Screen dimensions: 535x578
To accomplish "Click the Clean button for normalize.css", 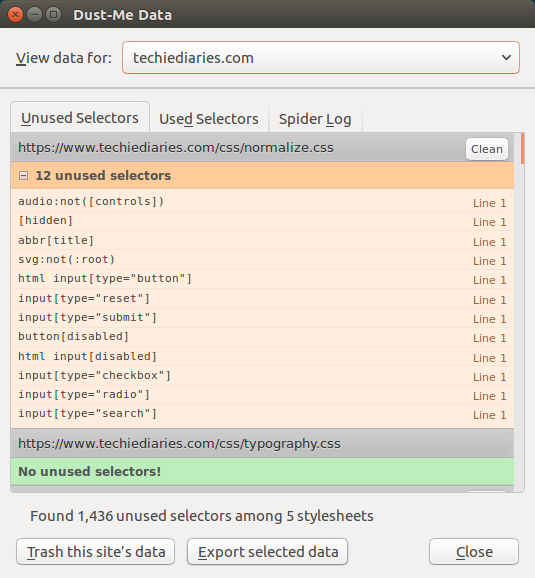I will pos(487,149).
